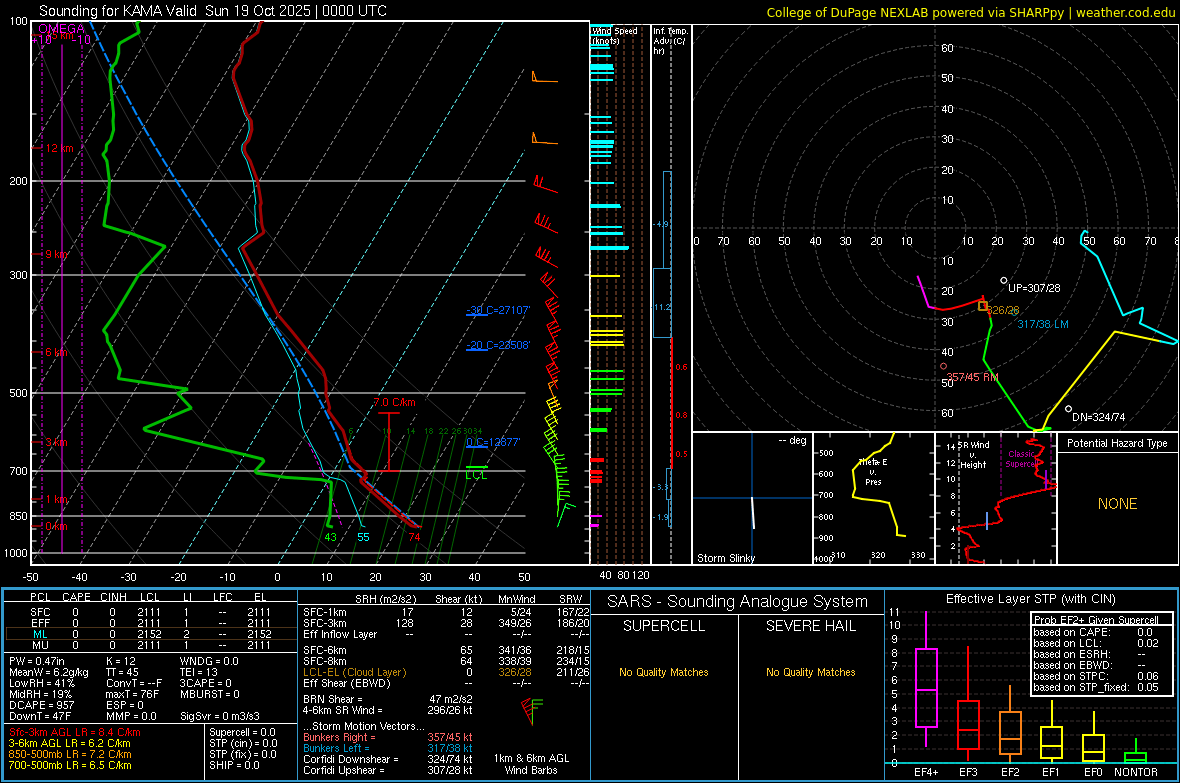The height and width of the screenshot is (783, 1180).
Task: Click the 'PW = 0.47in' value
Action: click(x=38, y=661)
